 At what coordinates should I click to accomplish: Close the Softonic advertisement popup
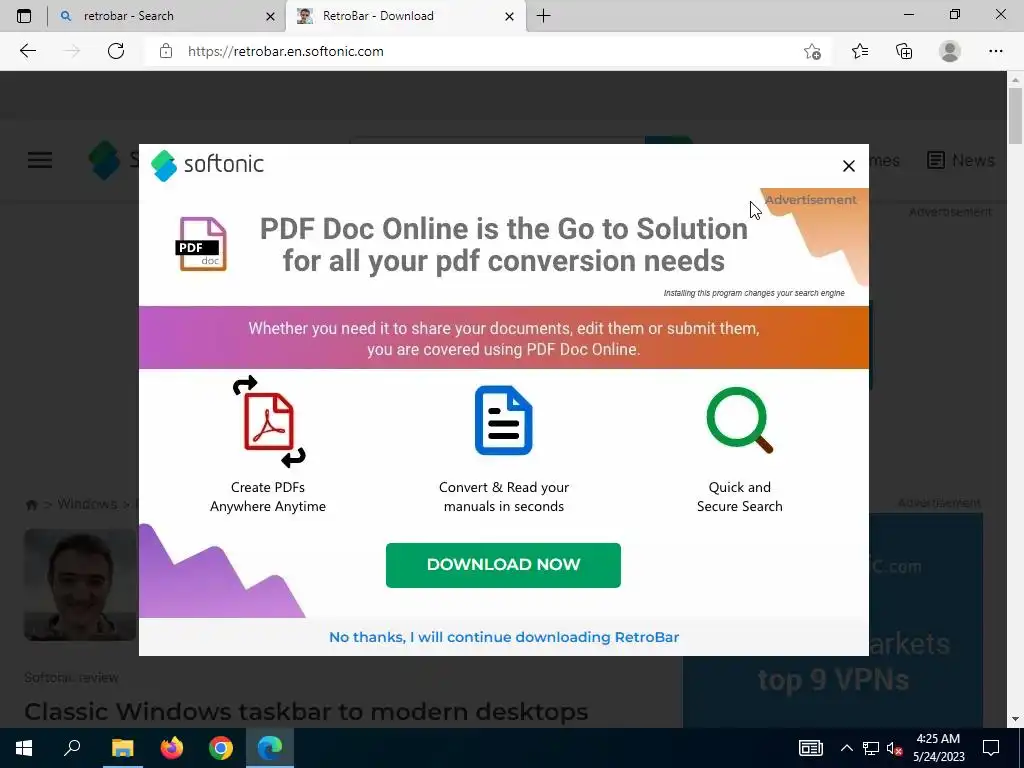click(x=848, y=166)
